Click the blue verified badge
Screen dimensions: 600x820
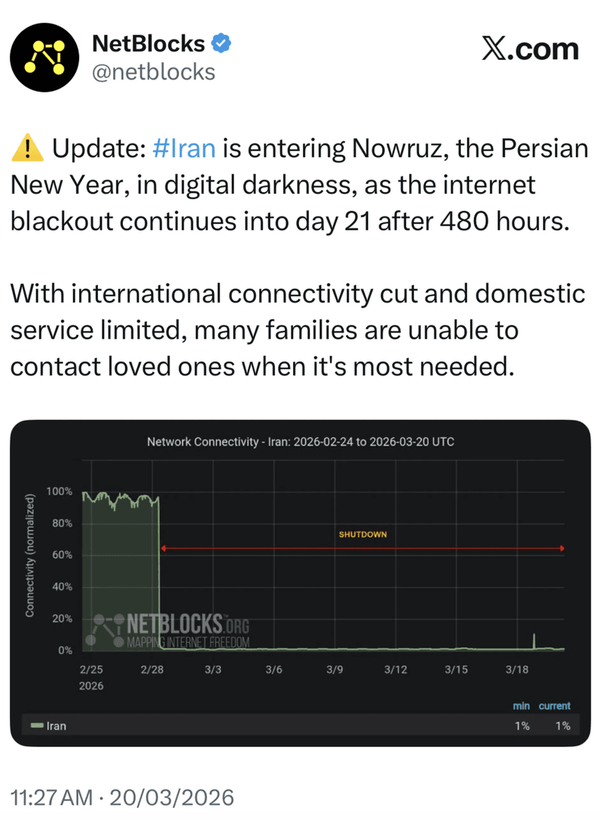pos(224,44)
